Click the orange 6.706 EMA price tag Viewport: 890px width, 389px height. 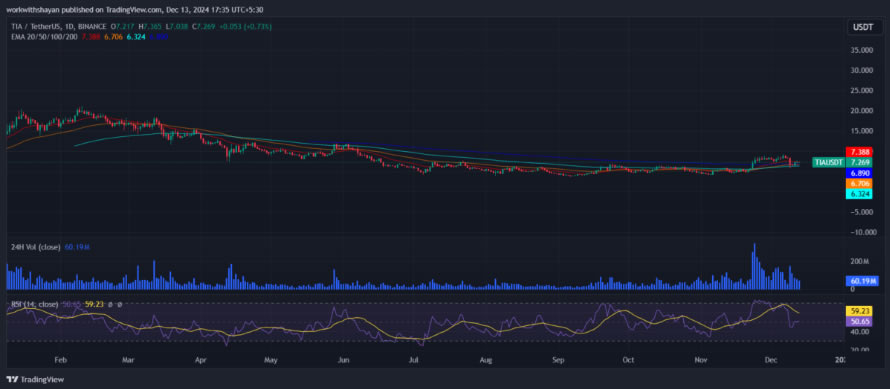[859, 183]
